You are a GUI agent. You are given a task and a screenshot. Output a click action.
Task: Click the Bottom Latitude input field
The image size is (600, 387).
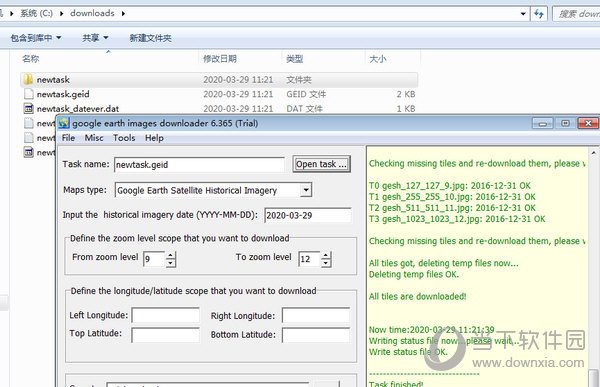[316, 335]
